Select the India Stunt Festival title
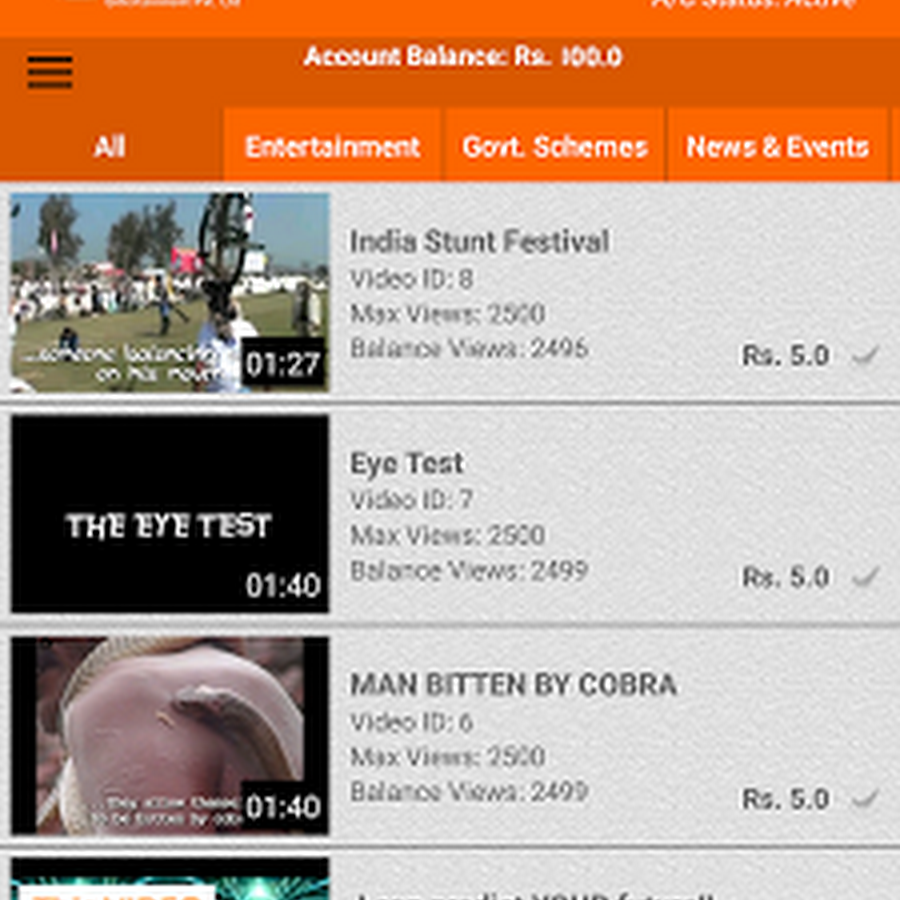900x900 pixels. (480, 241)
